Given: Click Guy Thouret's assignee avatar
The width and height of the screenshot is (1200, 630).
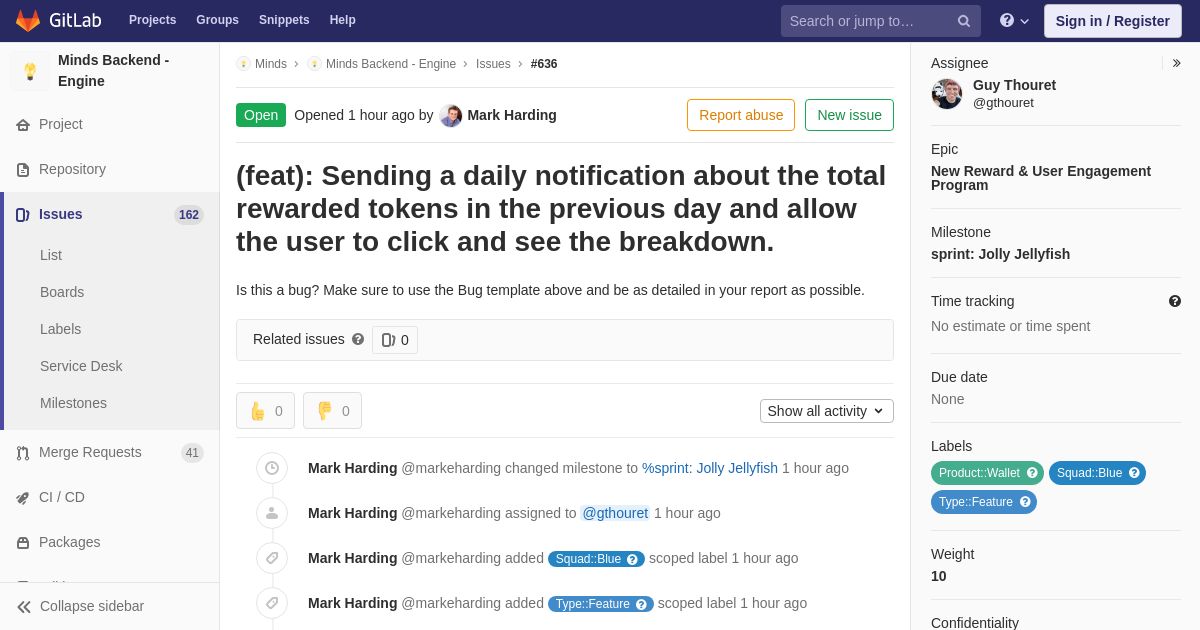Looking at the screenshot, I should point(947,94).
